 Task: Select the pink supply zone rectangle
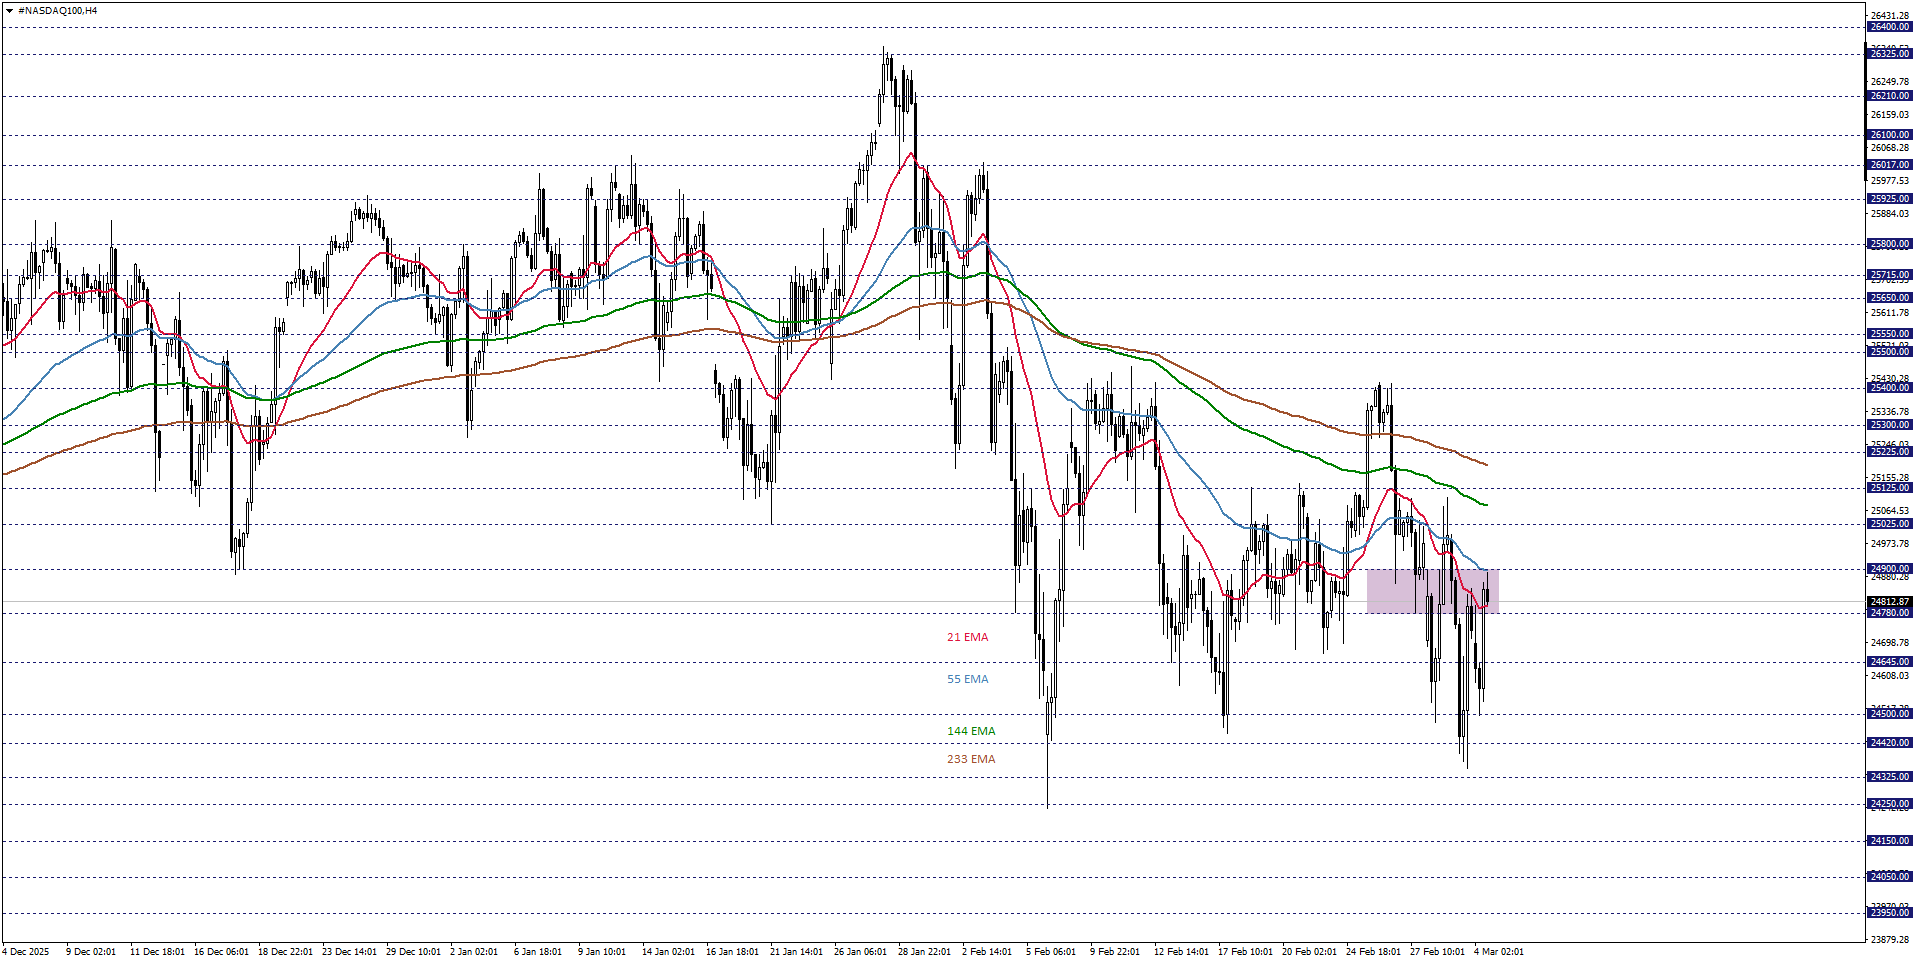1432,591
